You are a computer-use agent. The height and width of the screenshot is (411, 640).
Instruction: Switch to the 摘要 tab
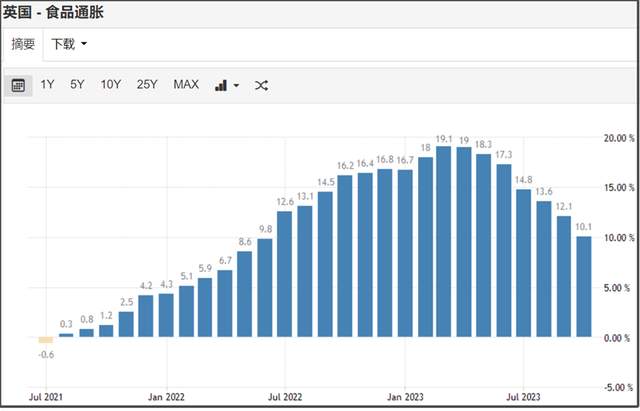(x=23, y=44)
